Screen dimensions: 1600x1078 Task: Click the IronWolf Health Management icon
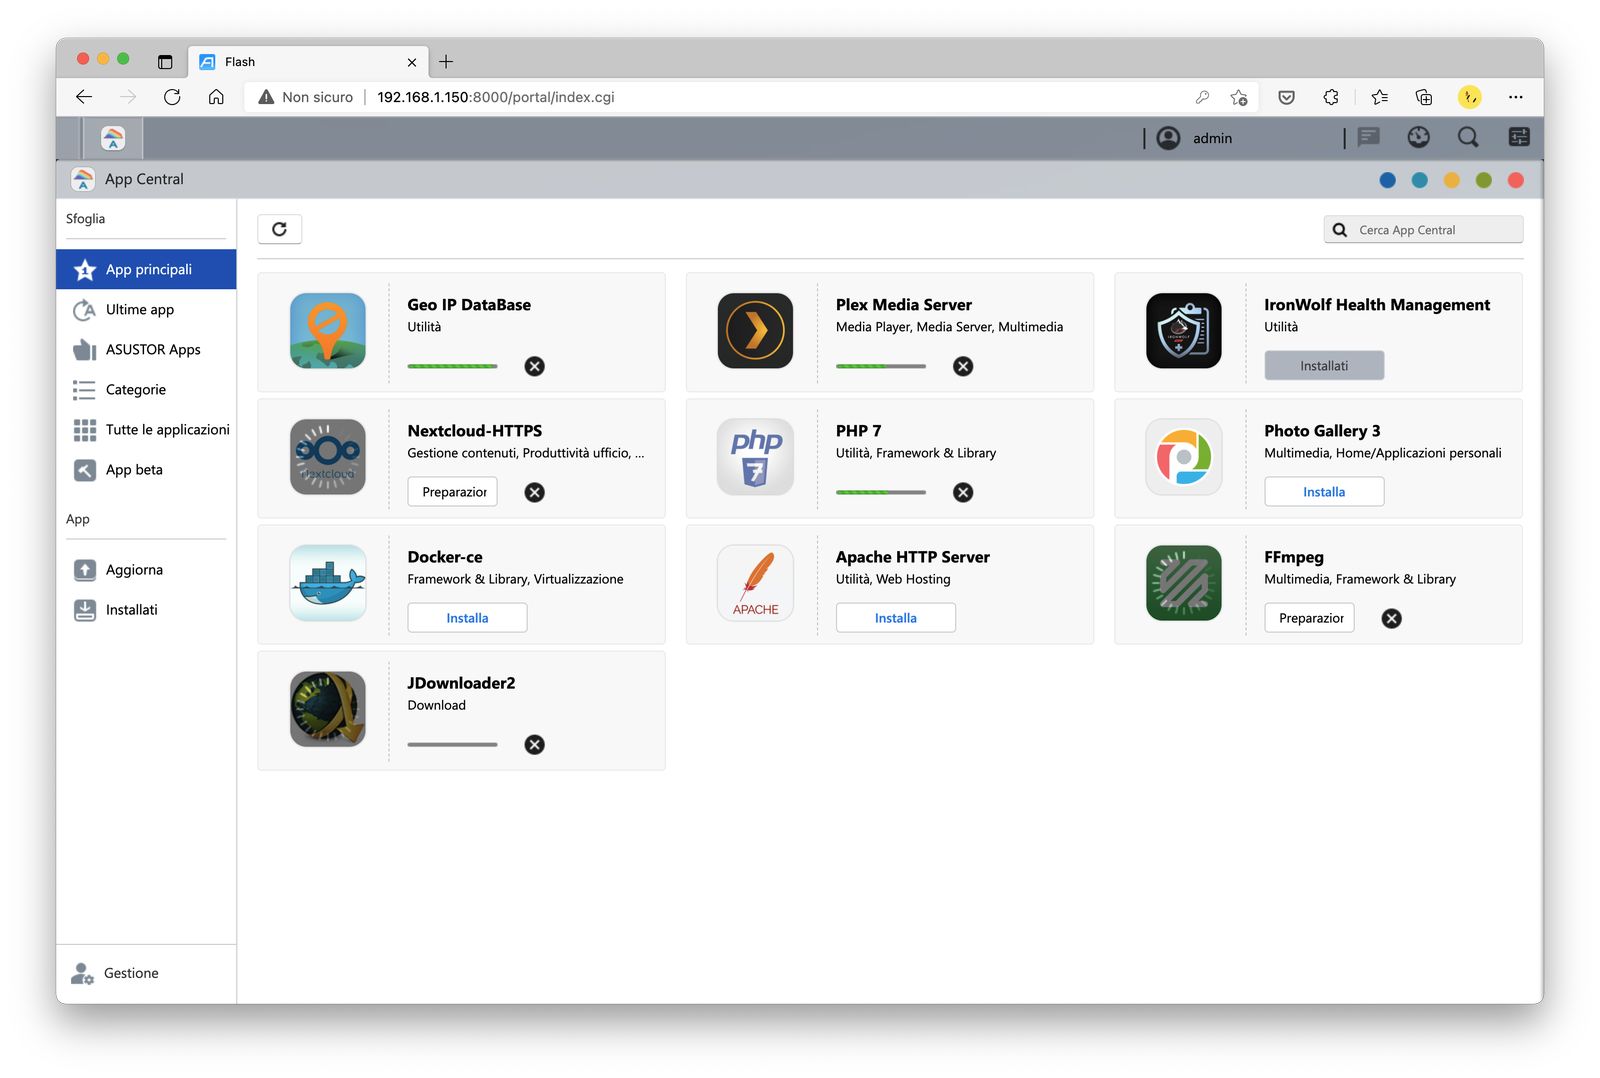1184,331
